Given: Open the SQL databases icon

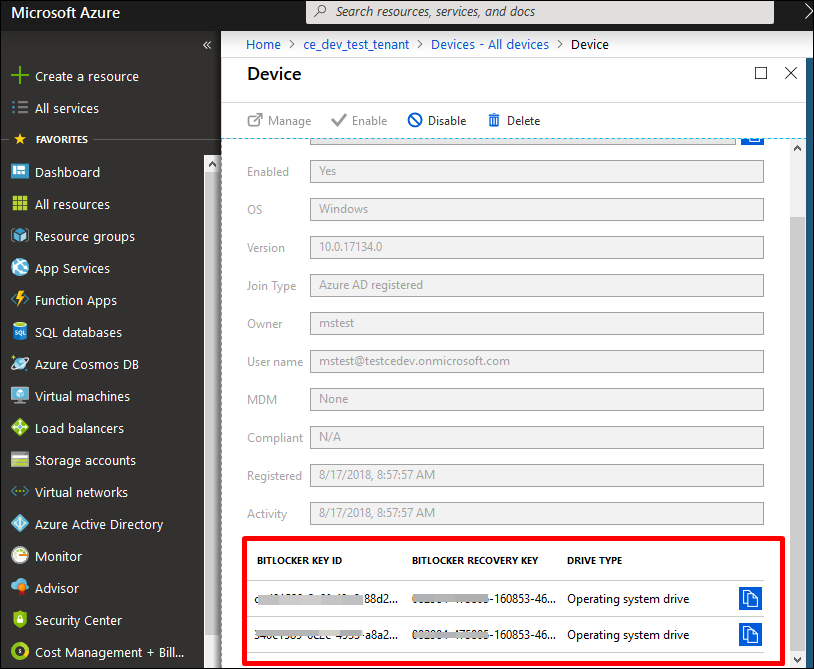Looking at the screenshot, I should pos(20,332).
